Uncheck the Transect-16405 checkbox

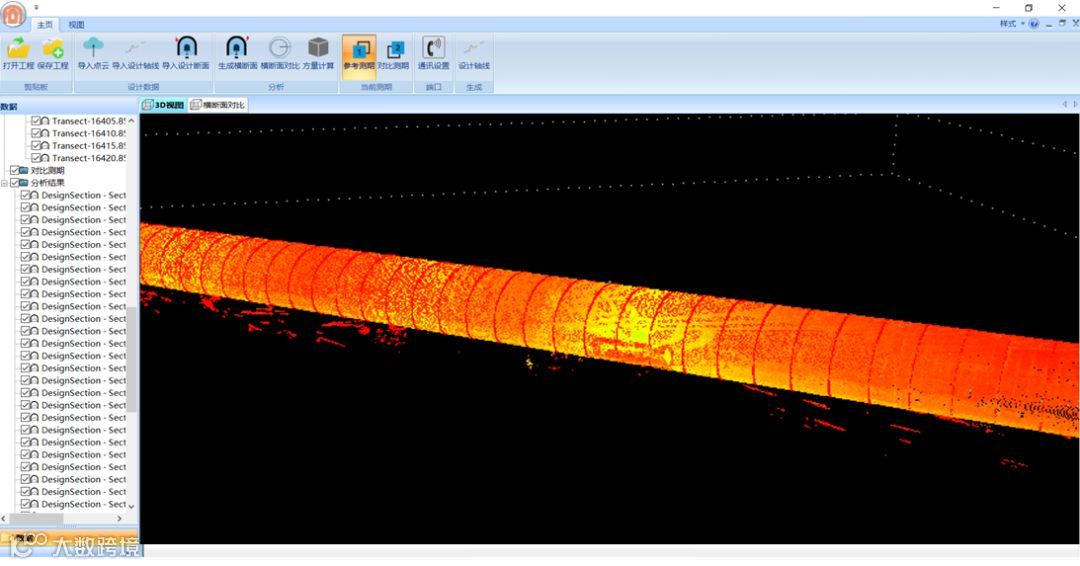pos(37,120)
